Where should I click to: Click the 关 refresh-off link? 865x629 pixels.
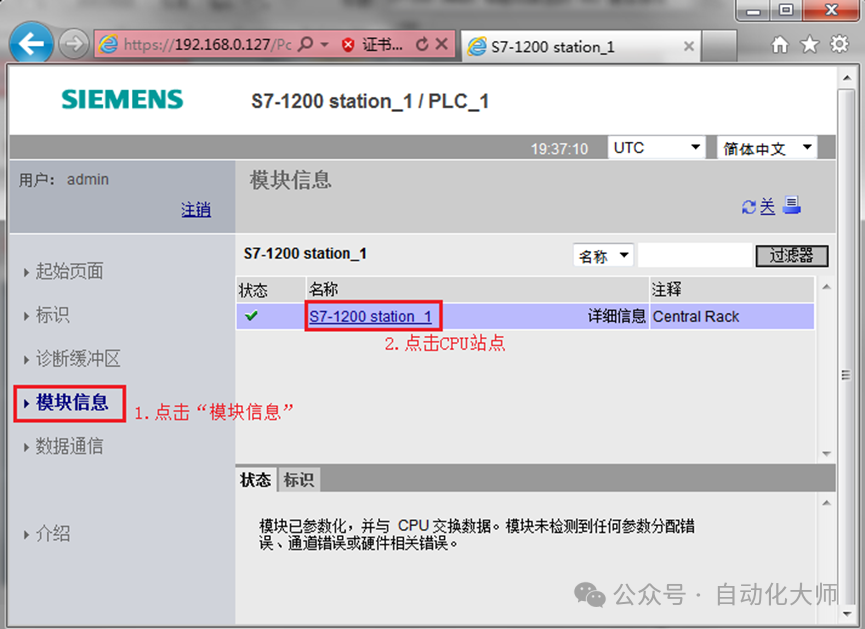click(x=767, y=207)
